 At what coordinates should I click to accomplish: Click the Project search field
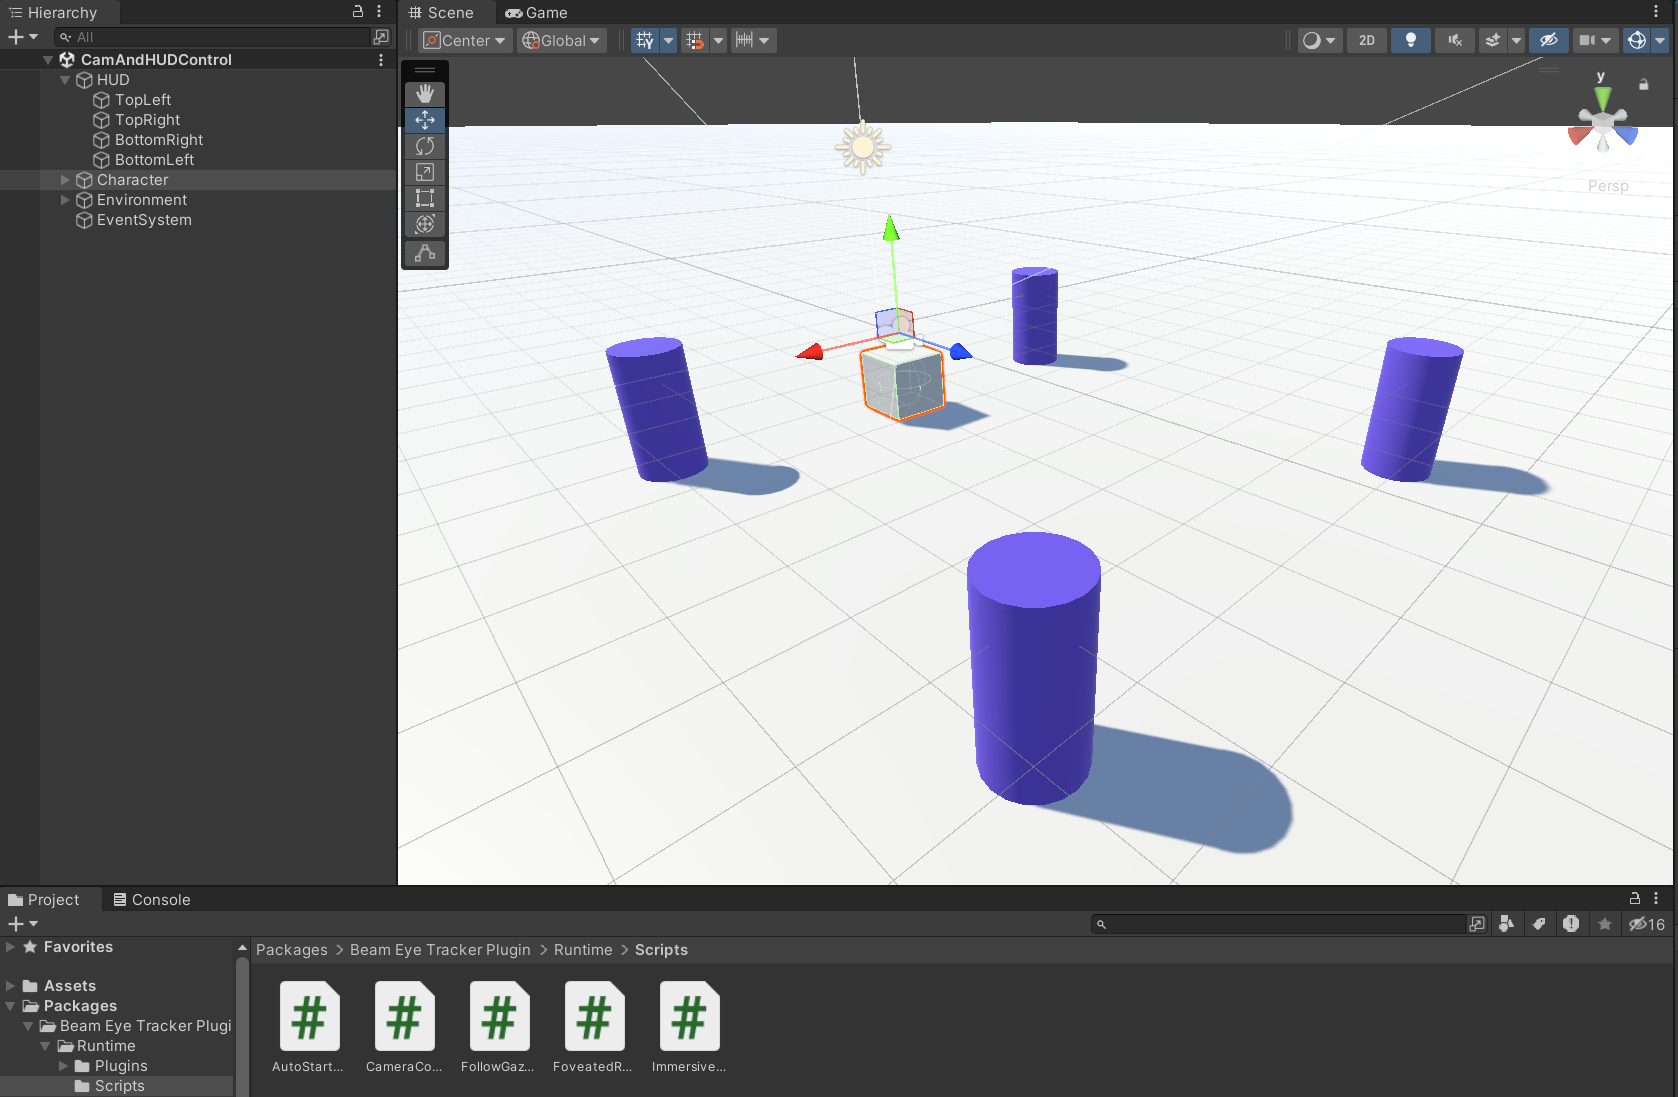pos(1280,924)
